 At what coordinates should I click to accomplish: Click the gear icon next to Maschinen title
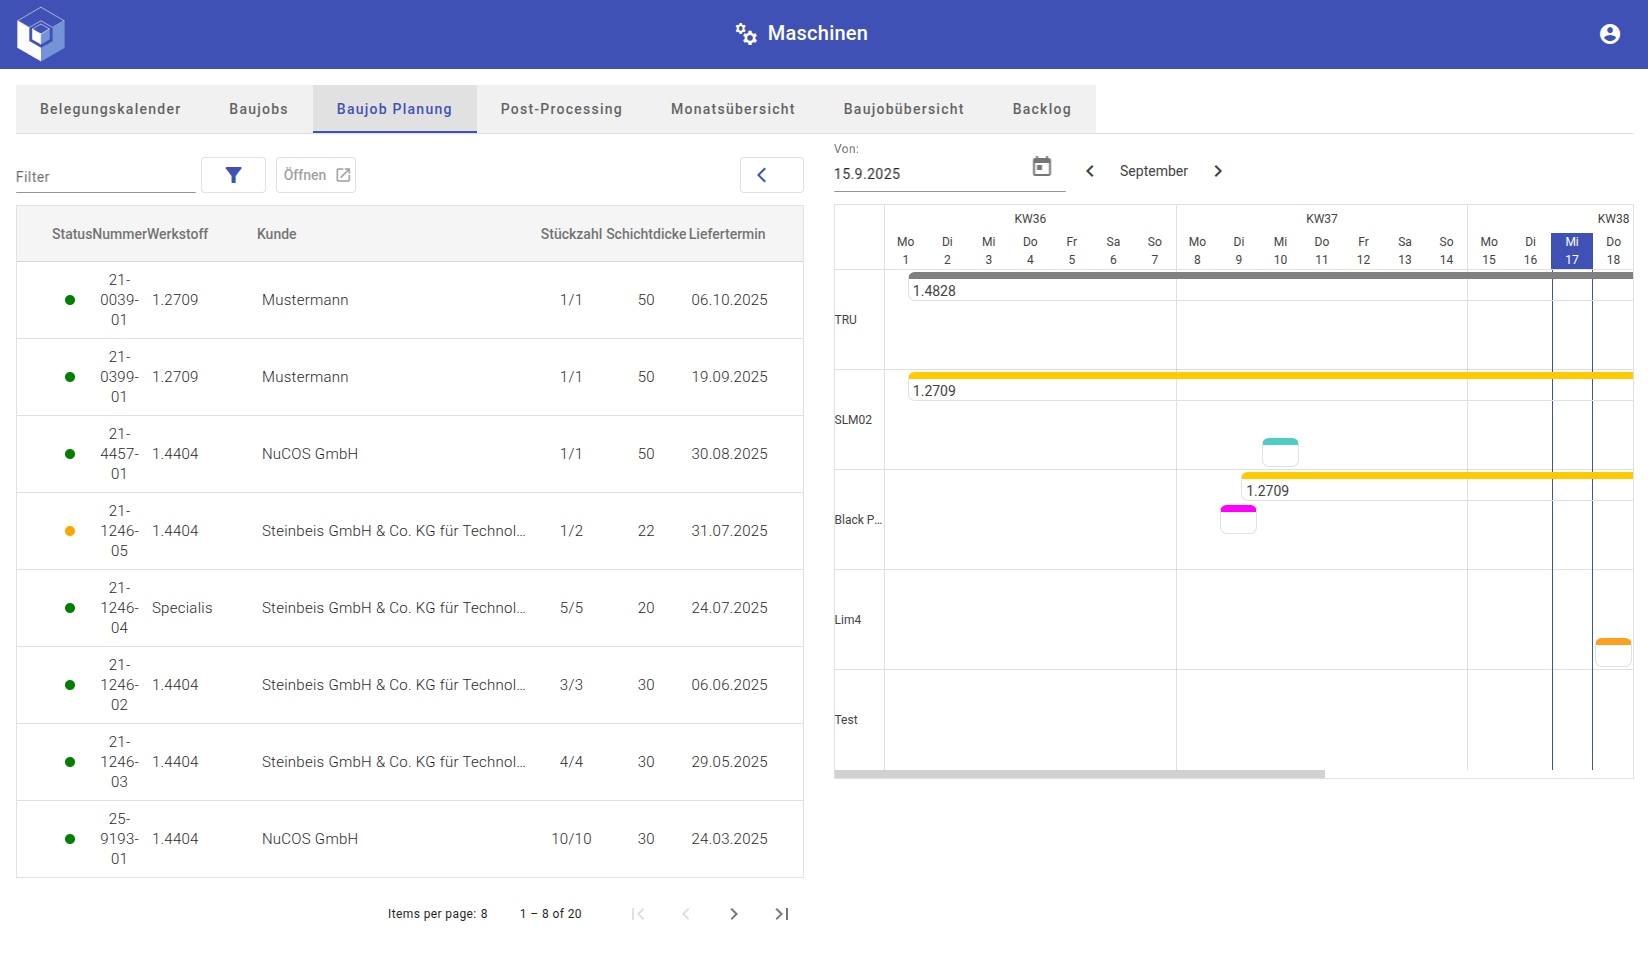744,33
